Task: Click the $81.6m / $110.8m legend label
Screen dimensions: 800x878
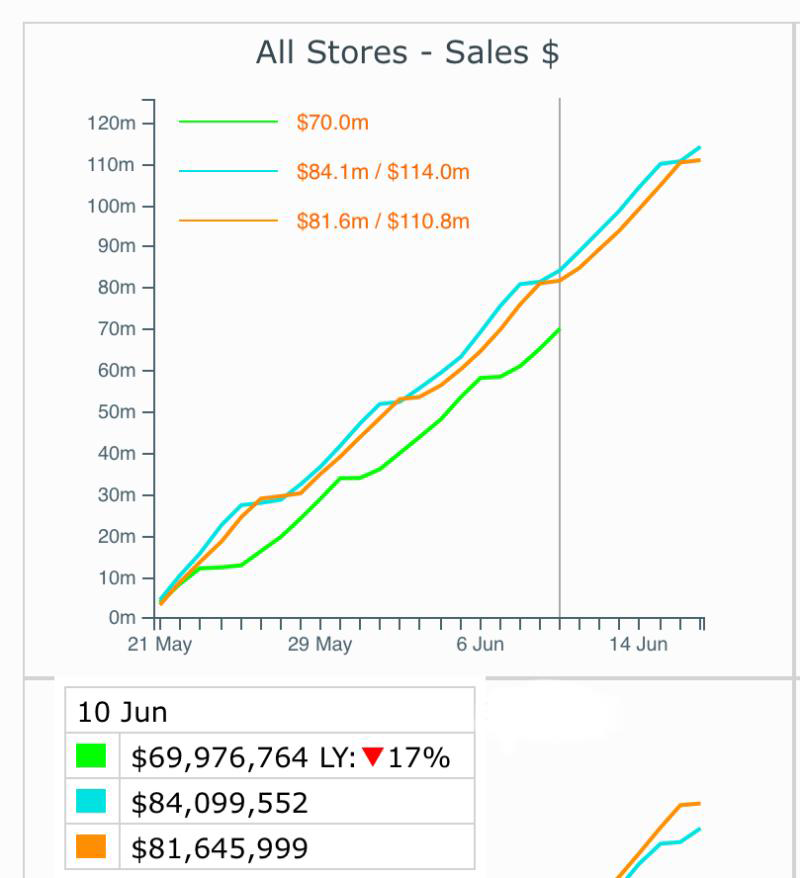Action: [x=382, y=221]
